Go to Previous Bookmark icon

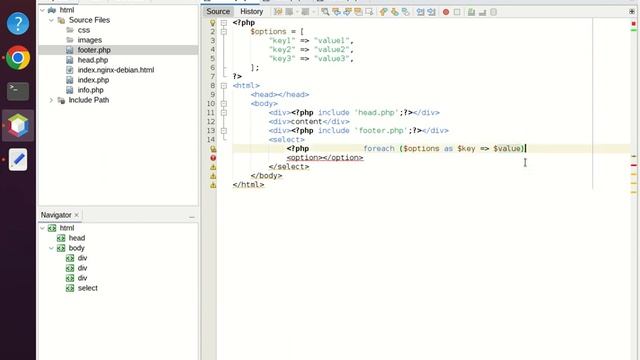[x=383, y=12]
